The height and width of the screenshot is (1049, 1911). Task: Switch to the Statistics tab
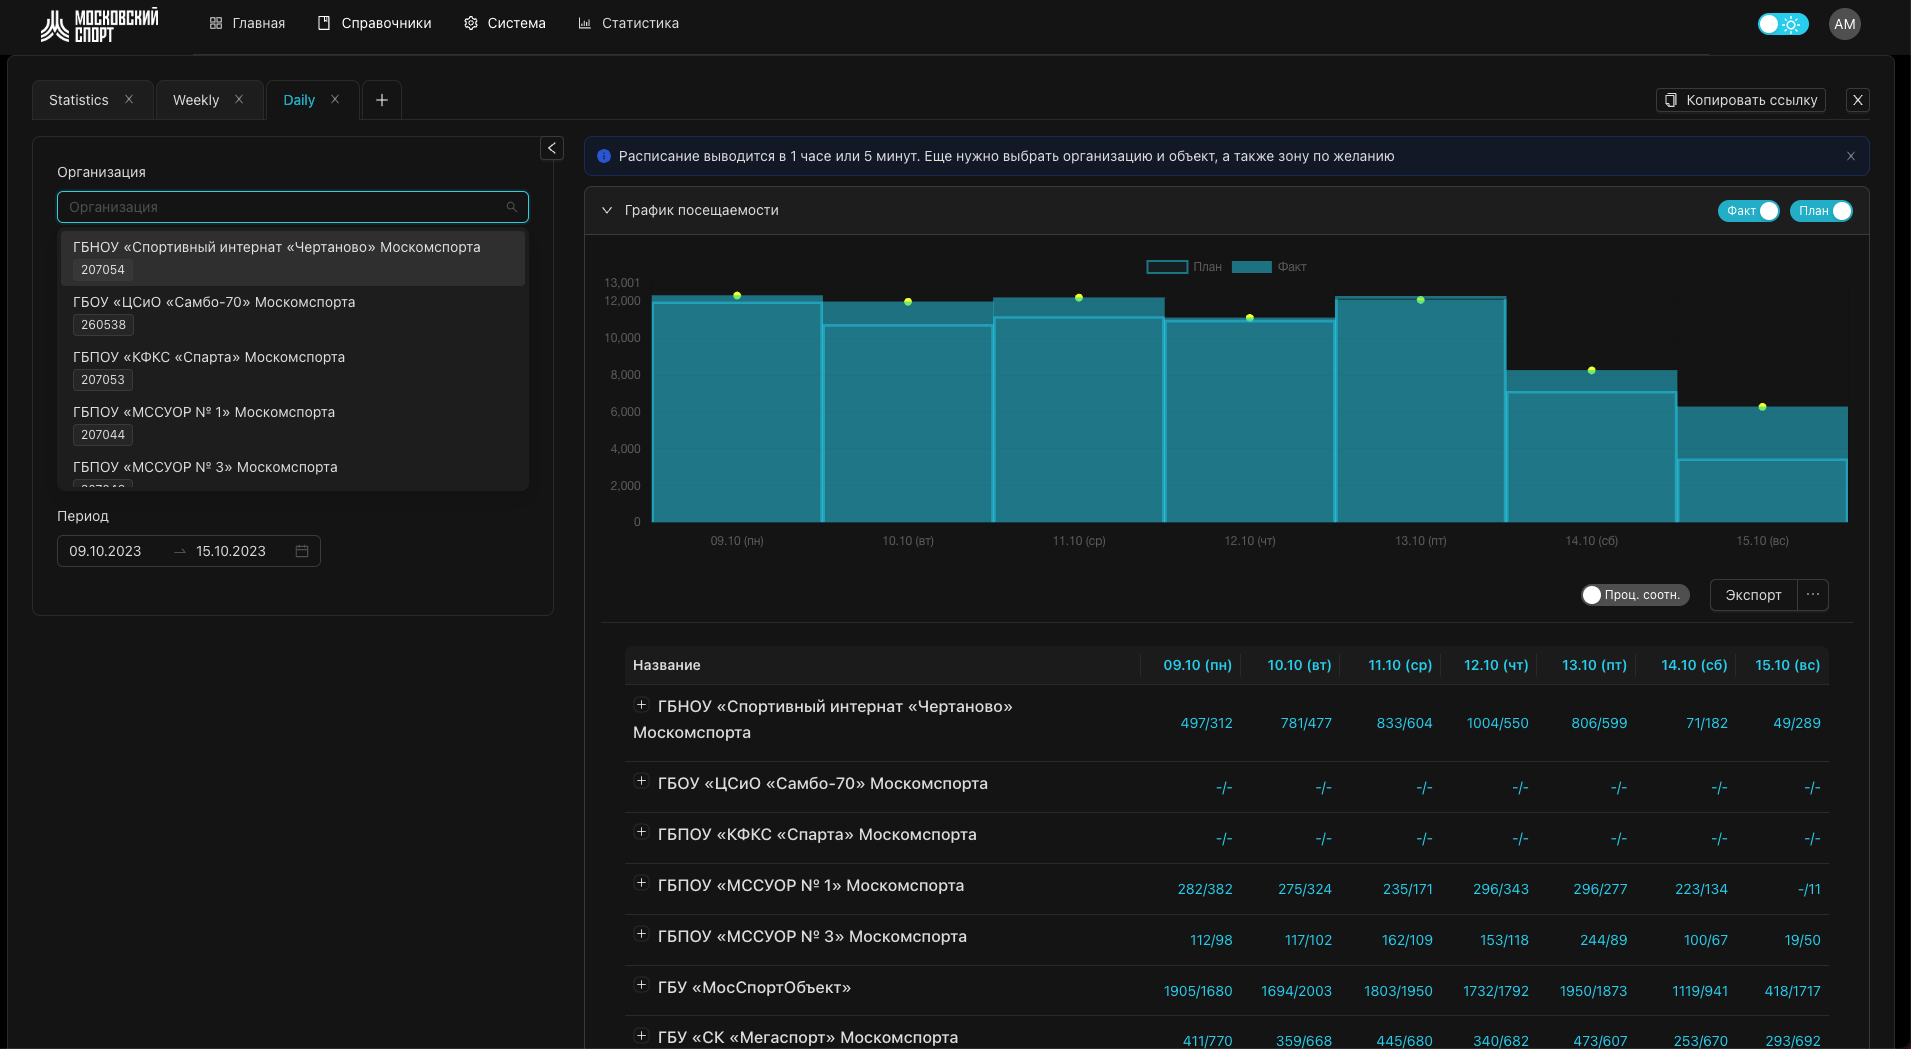[x=79, y=100]
